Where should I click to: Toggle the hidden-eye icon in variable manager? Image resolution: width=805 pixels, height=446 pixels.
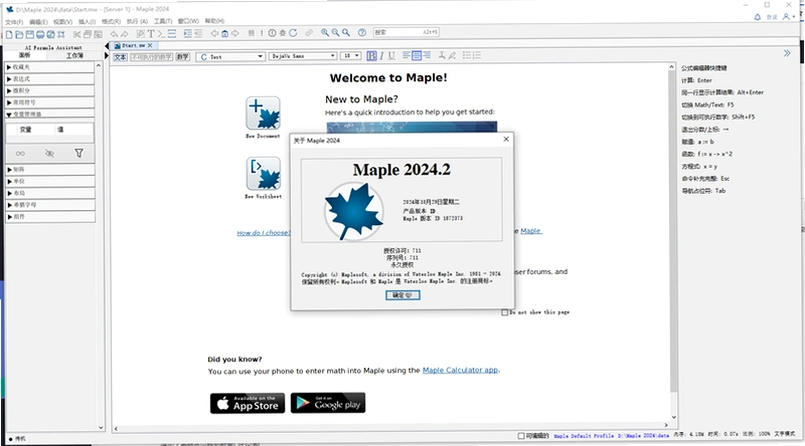[x=49, y=153]
